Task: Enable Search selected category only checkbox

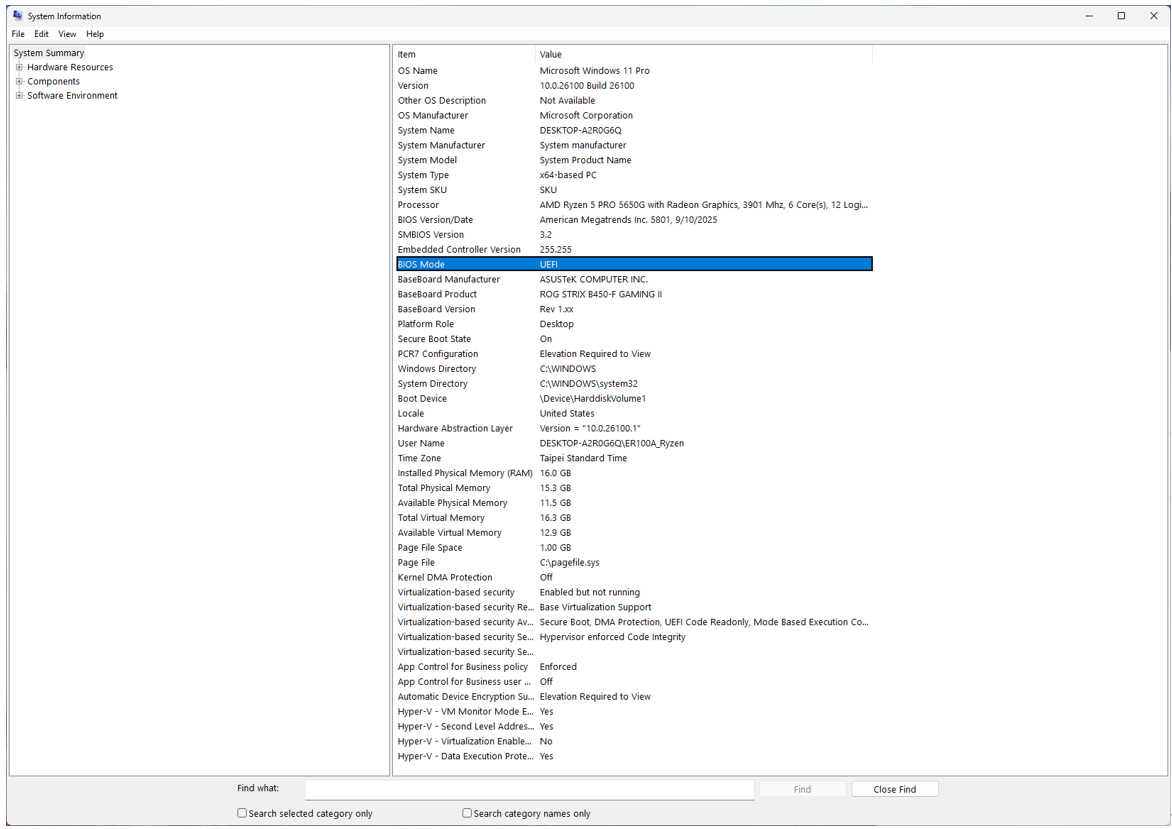Action: (242, 813)
